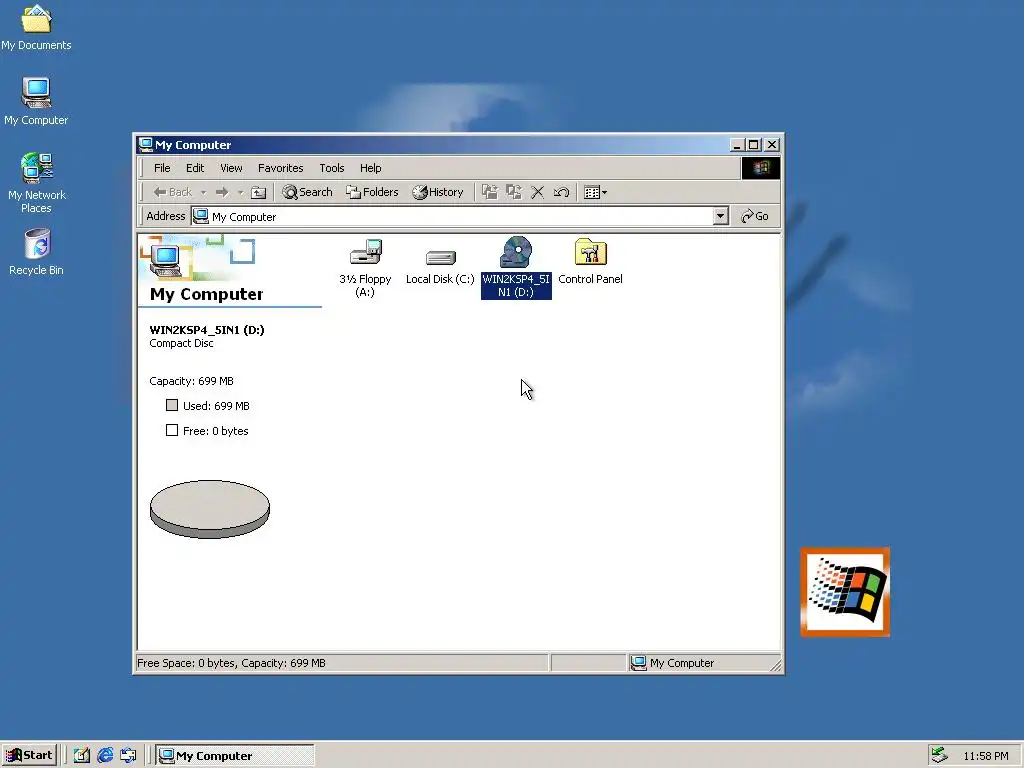This screenshot has height=768, width=1024.
Task: Open the Tools menu
Action: [x=332, y=168]
